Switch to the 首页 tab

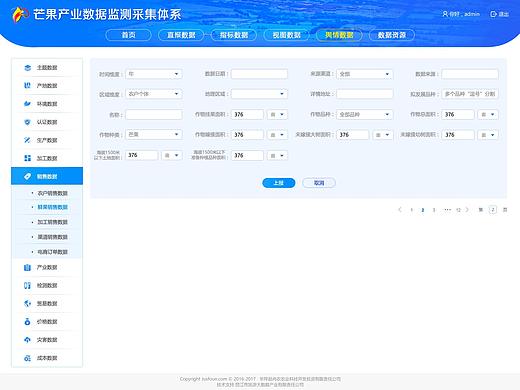128,35
